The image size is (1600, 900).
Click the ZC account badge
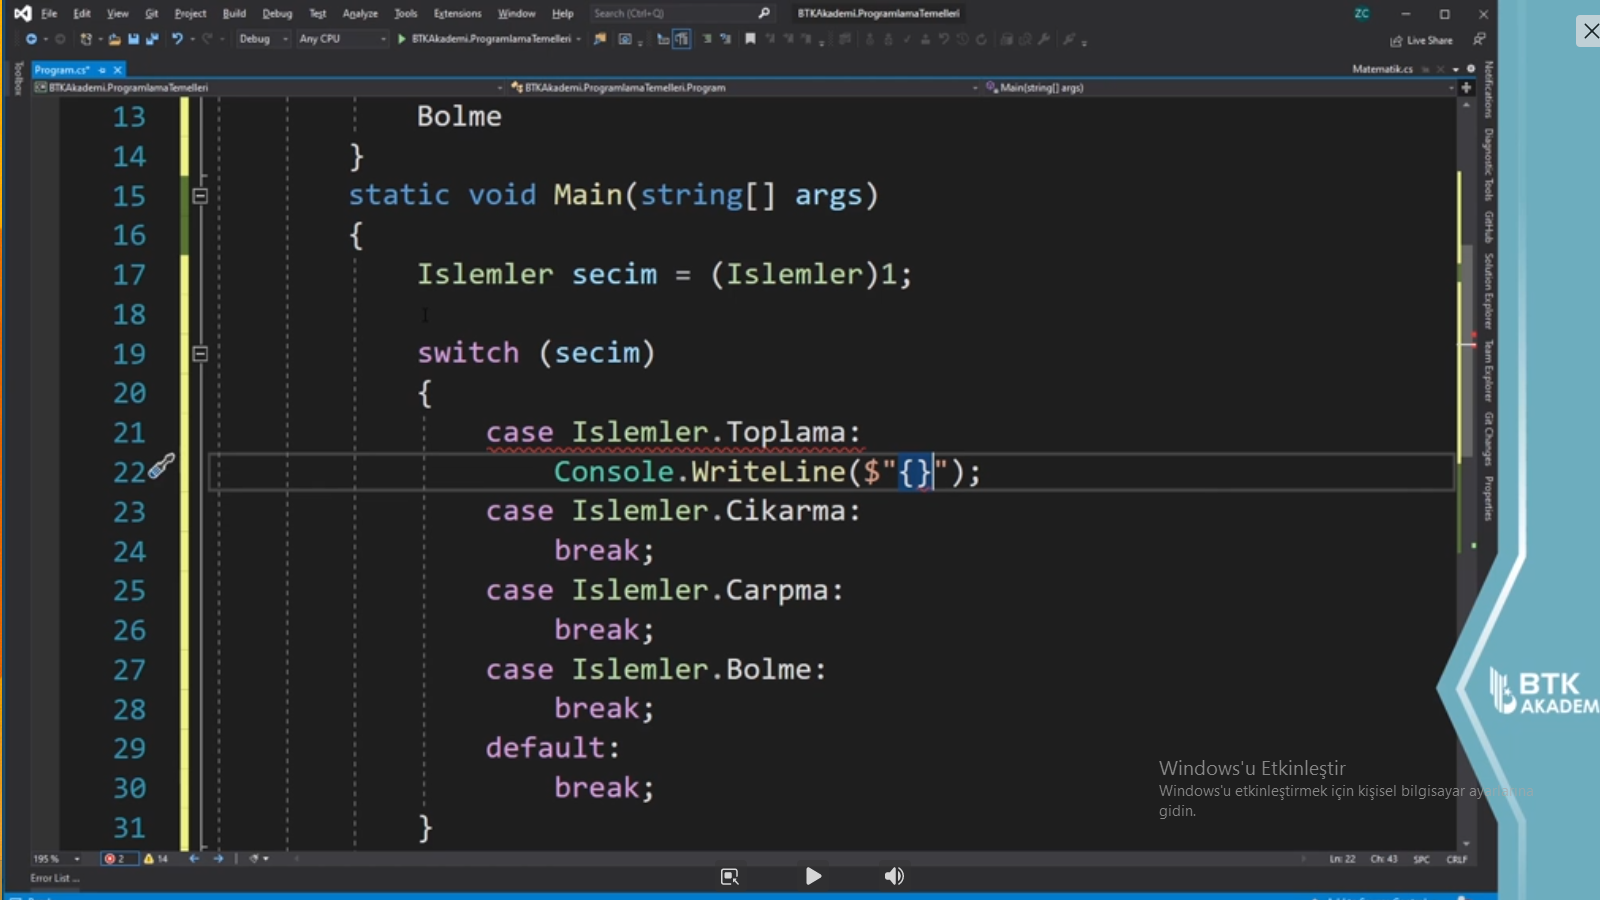click(1362, 13)
